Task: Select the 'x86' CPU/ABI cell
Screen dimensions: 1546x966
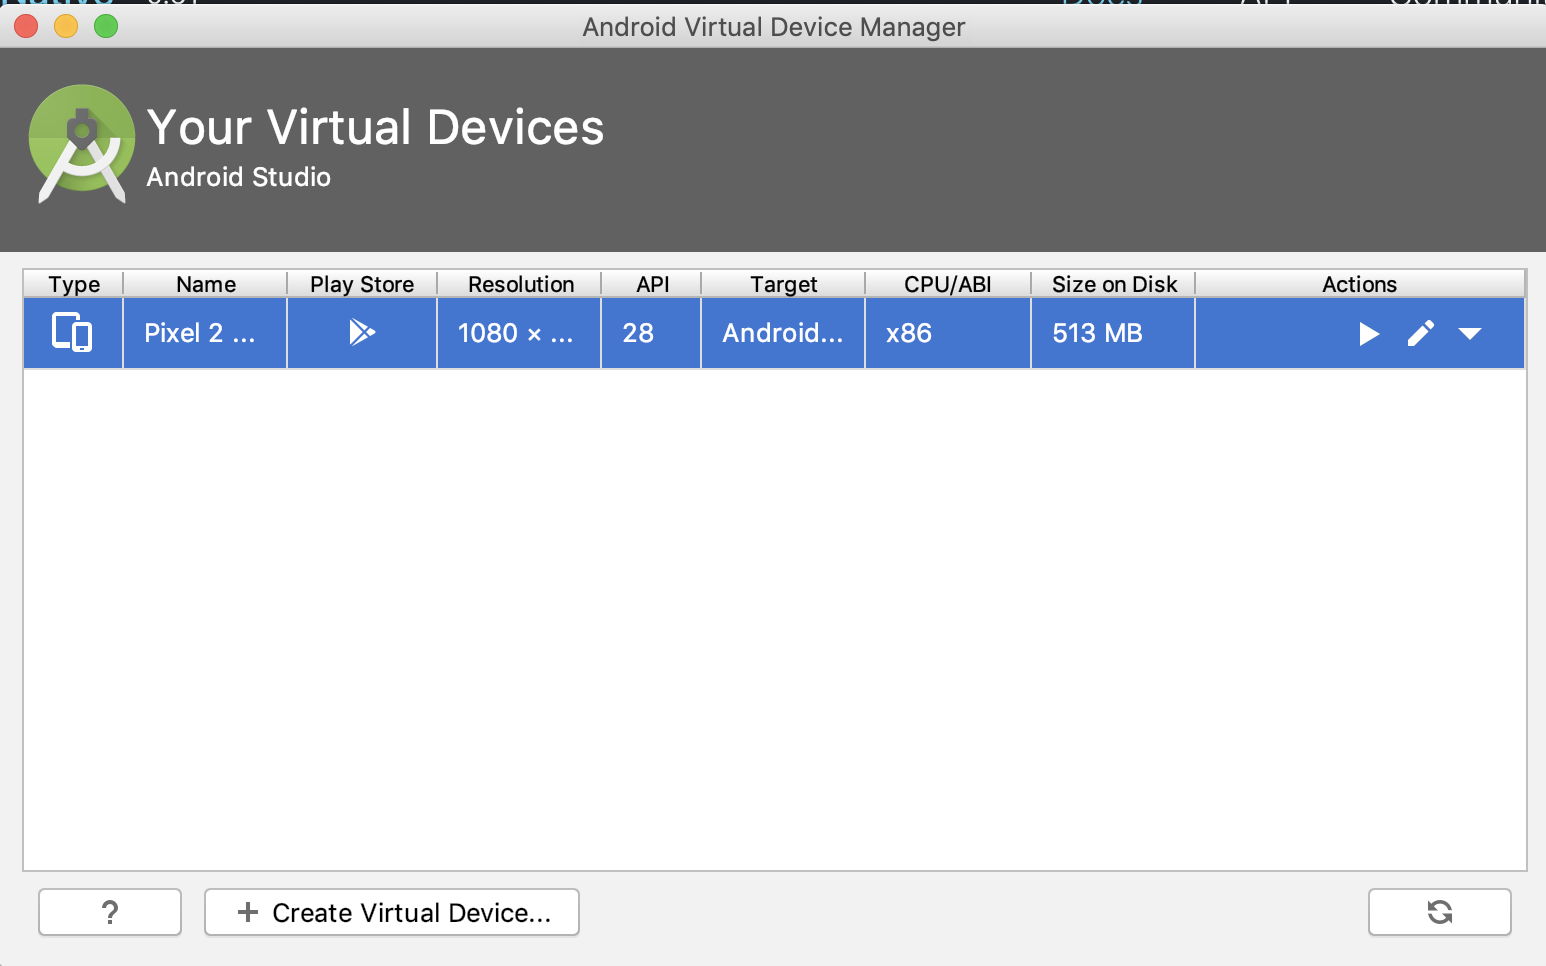Action: [x=948, y=333]
